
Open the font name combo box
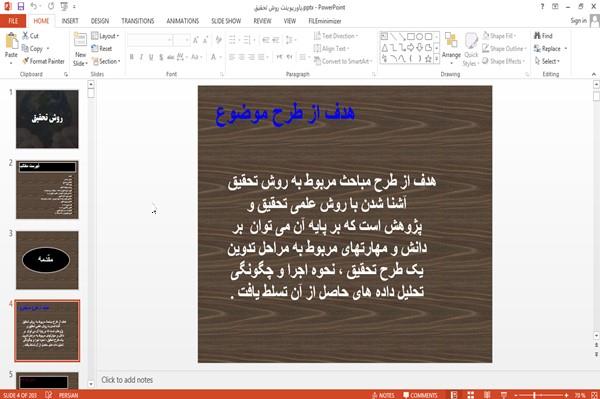pos(150,40)
